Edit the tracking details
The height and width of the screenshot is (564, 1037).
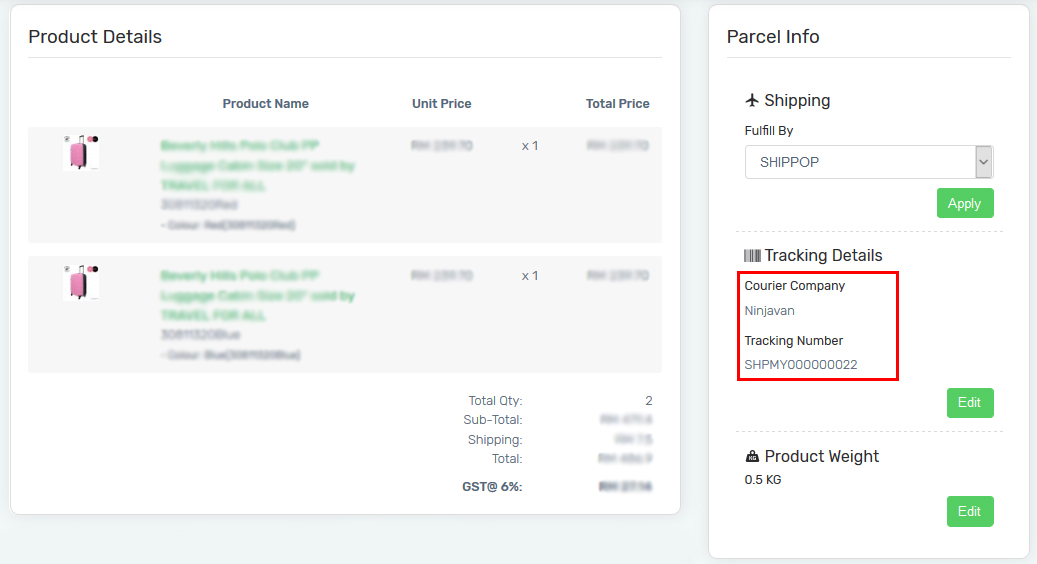point(970,403)
